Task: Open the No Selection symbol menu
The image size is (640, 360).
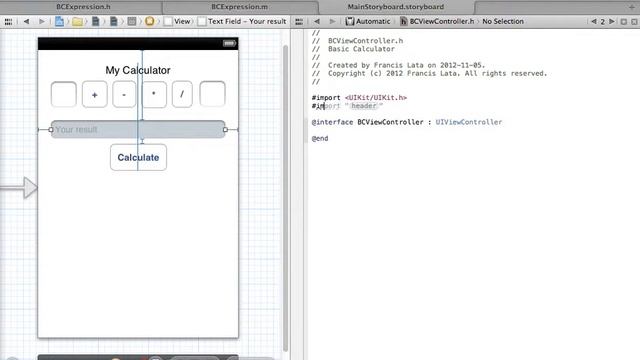Action: pyautogui.click(x=503, y=22)
